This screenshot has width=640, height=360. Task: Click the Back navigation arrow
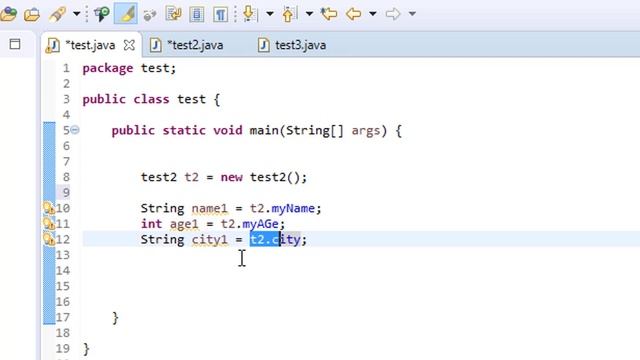pos(353,14)
